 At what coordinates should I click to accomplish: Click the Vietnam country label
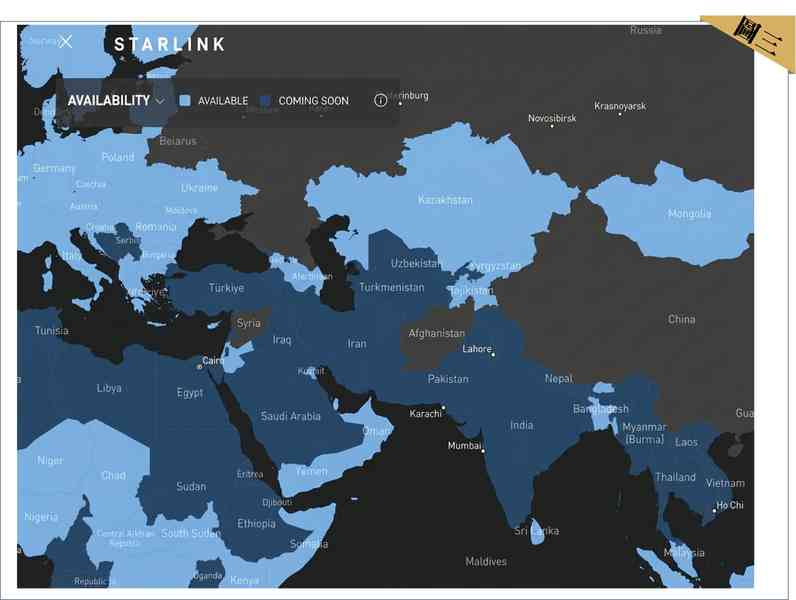[x=725, y=483]
